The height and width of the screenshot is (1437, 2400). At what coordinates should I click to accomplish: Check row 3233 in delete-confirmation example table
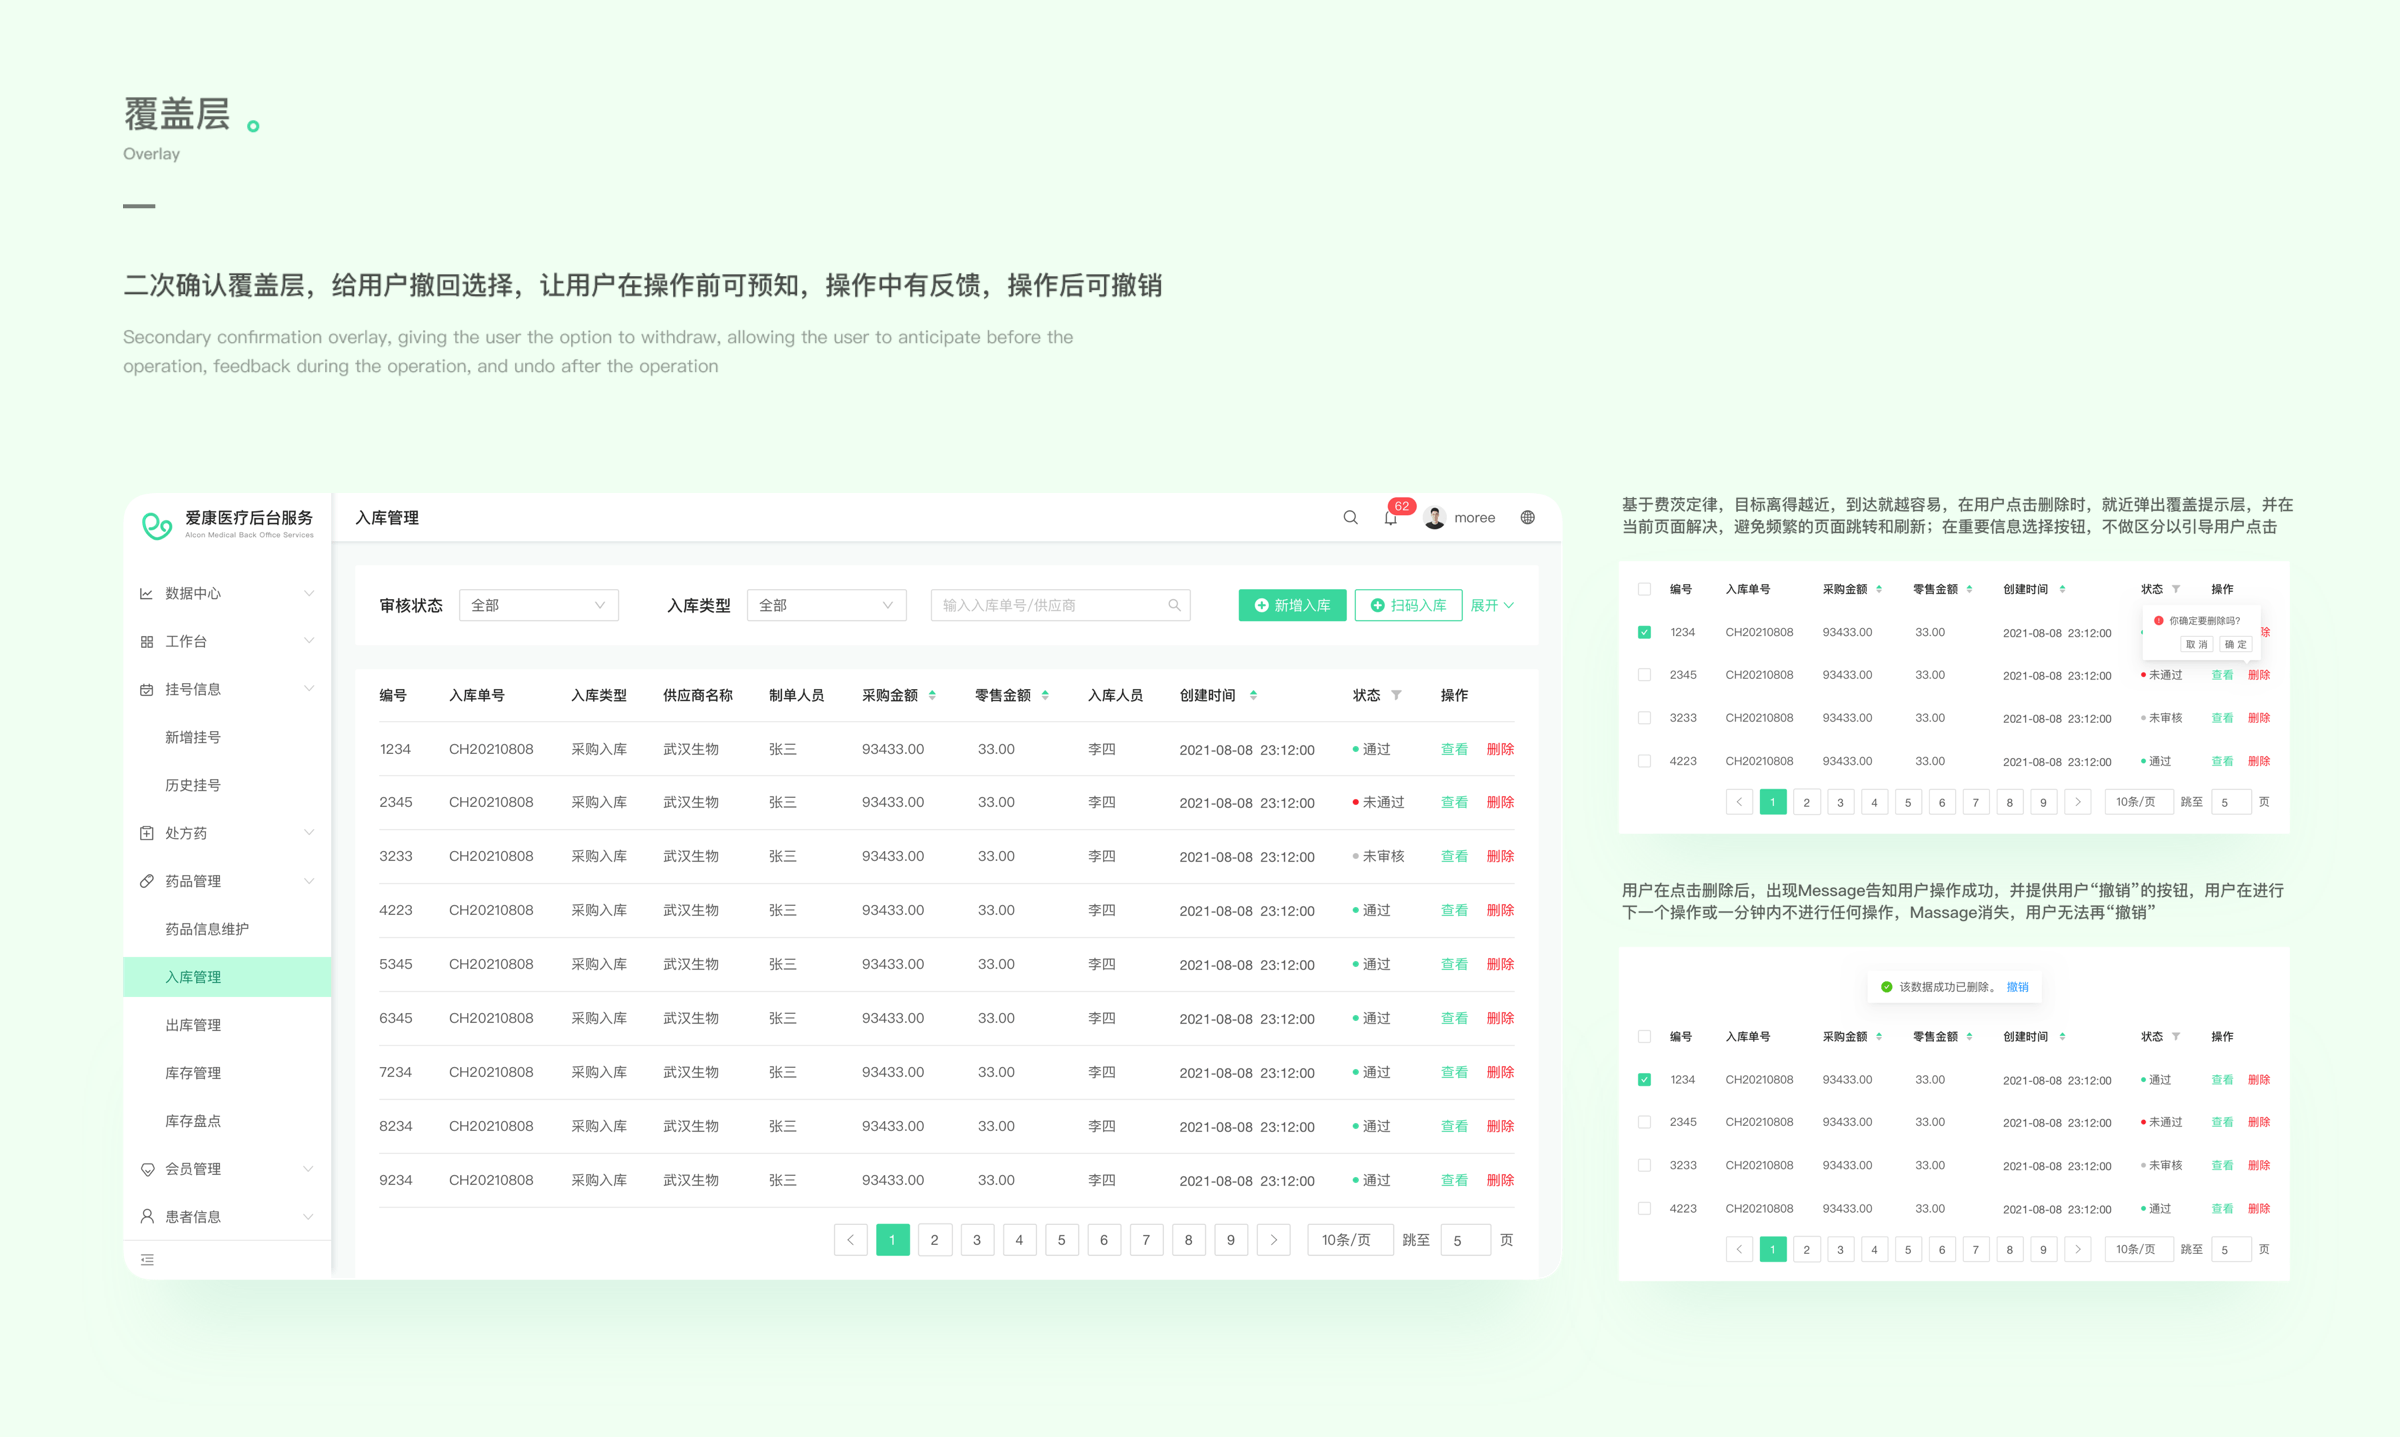pyautogui.click(x=1644, y=718)
